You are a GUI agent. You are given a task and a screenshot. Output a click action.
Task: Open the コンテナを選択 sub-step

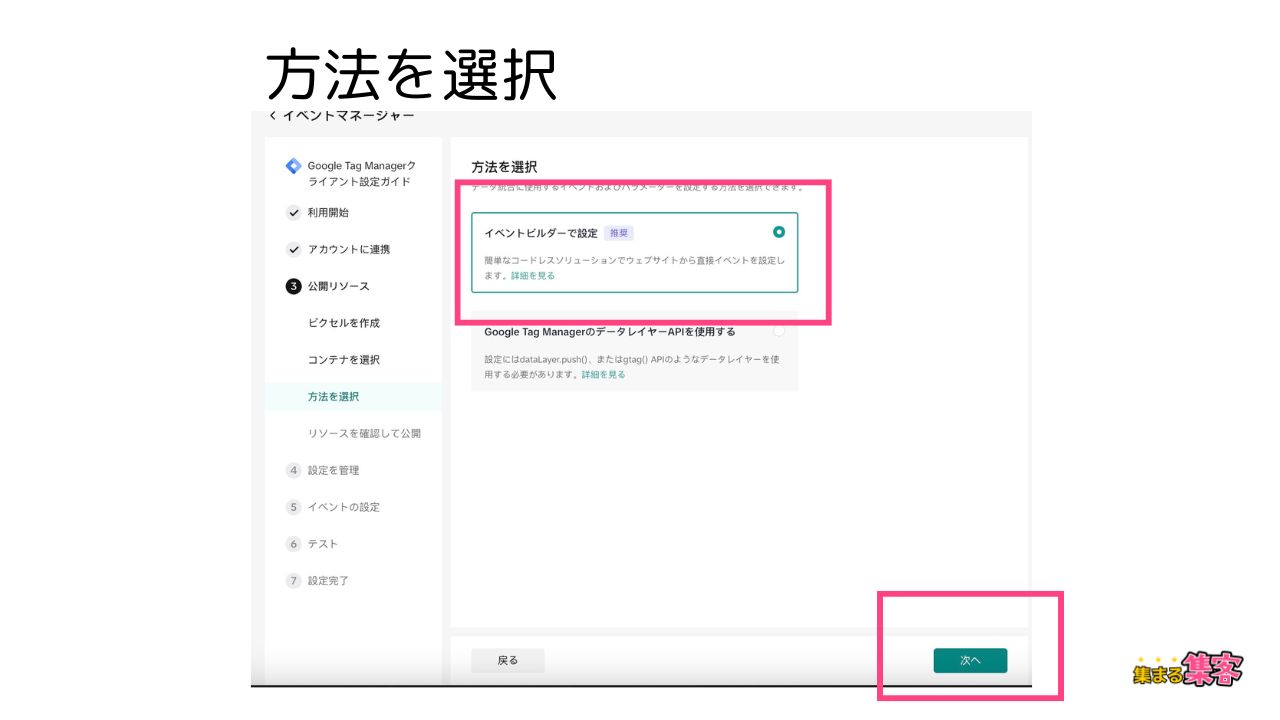[344, 360]
